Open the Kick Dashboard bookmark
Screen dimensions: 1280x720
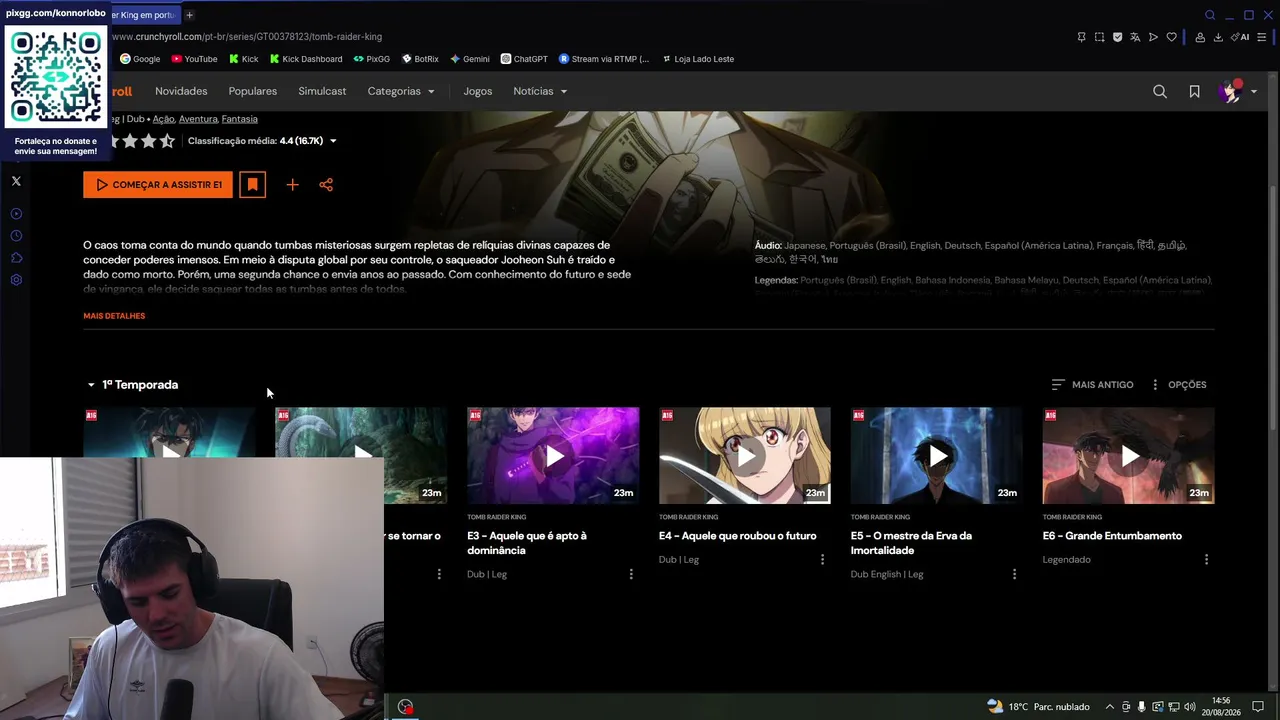306,59
